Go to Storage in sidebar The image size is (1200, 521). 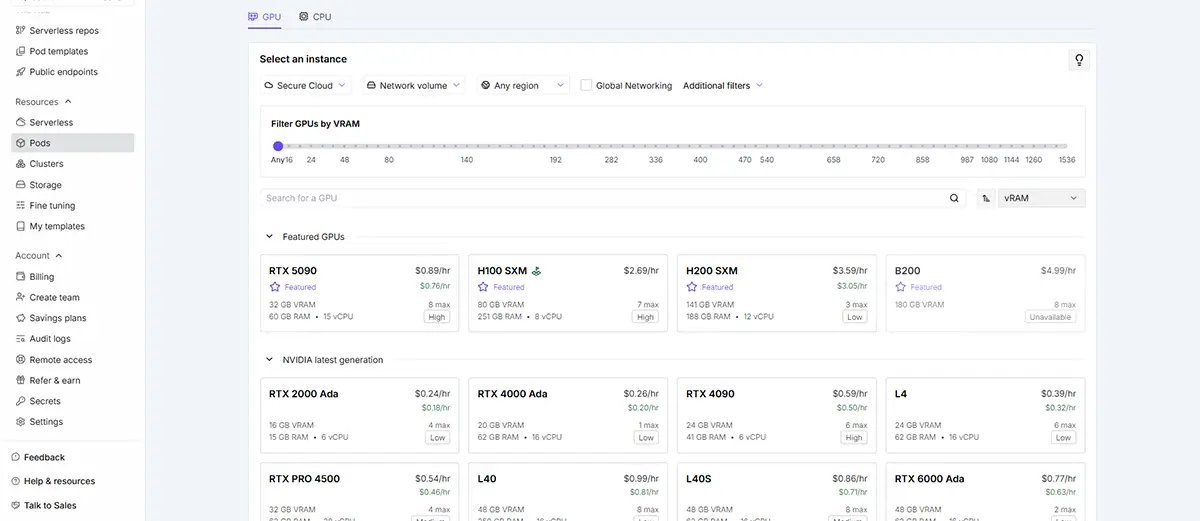pos(45,185)
